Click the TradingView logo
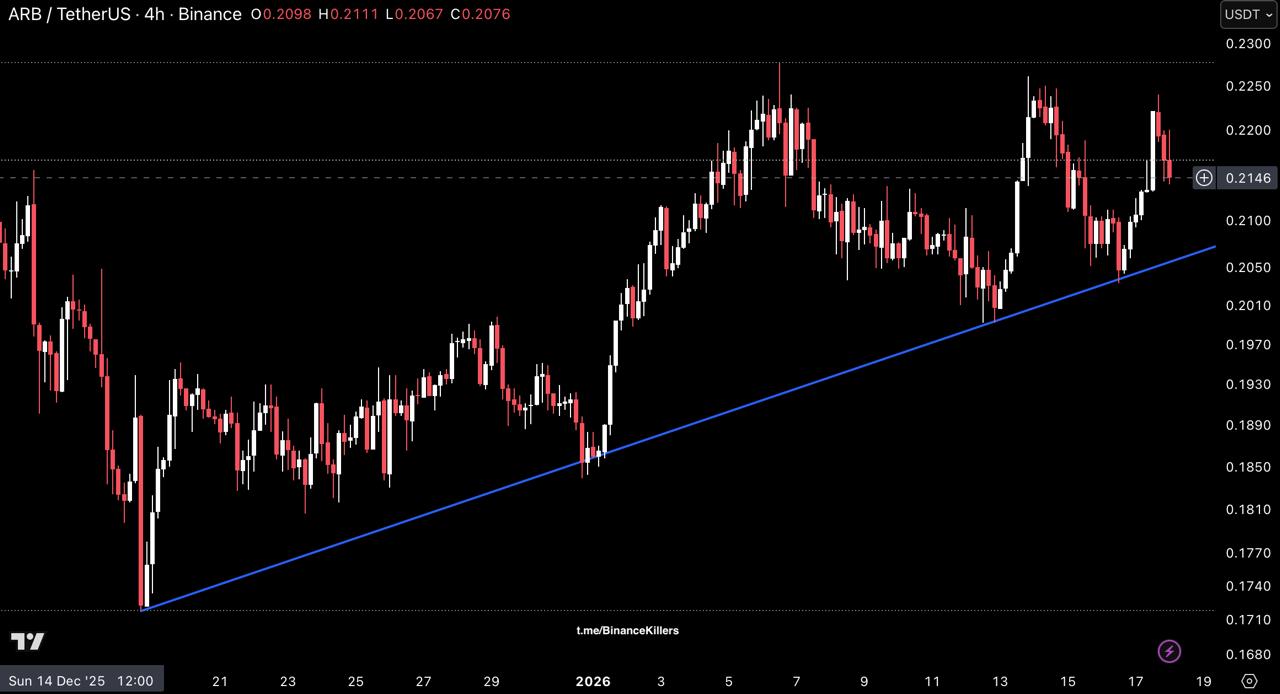This screenshot has height=694, width=1280. [x=27, y=641]
